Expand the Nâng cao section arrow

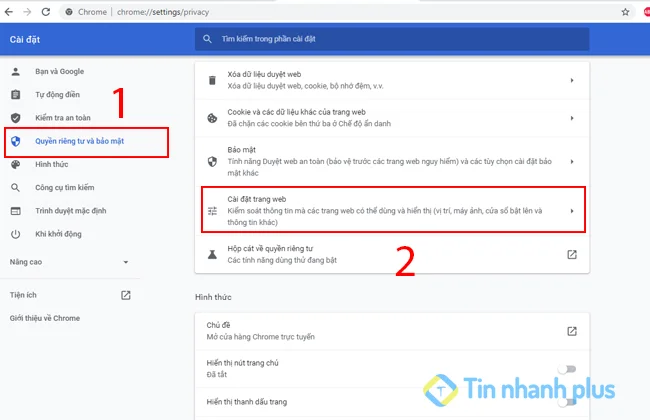point(126,262)
